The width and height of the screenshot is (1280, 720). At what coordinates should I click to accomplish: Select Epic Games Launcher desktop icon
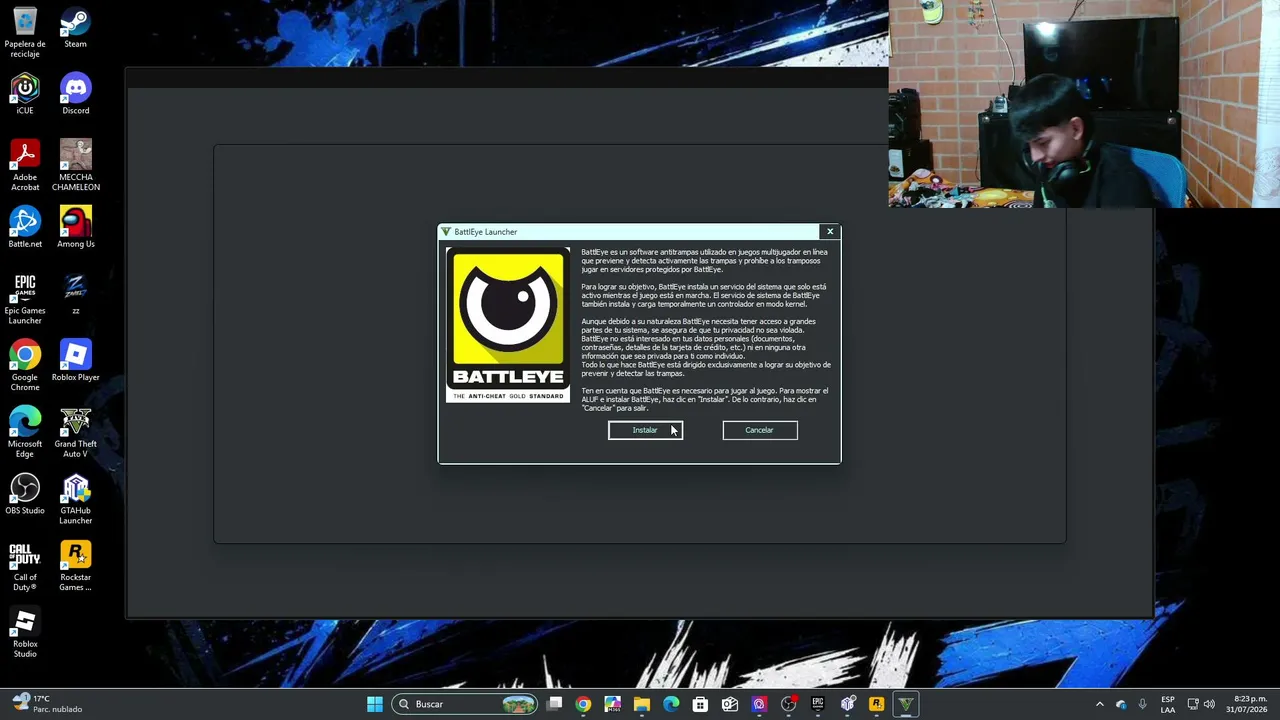[x=25, y=299]
